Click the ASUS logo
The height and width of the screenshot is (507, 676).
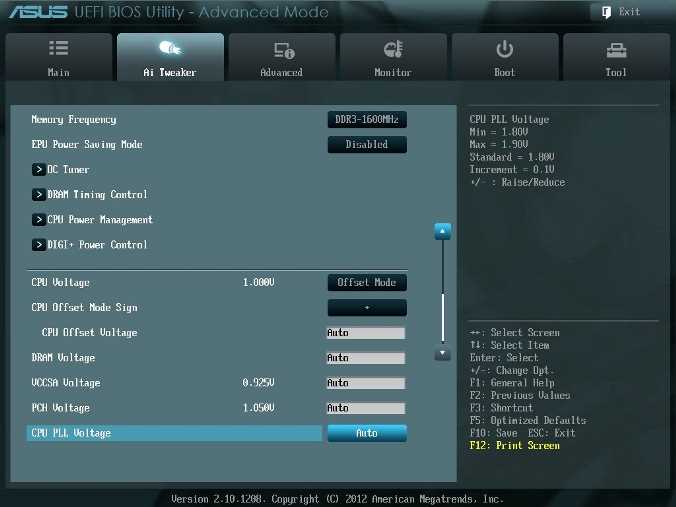click(x=38, y=12)
